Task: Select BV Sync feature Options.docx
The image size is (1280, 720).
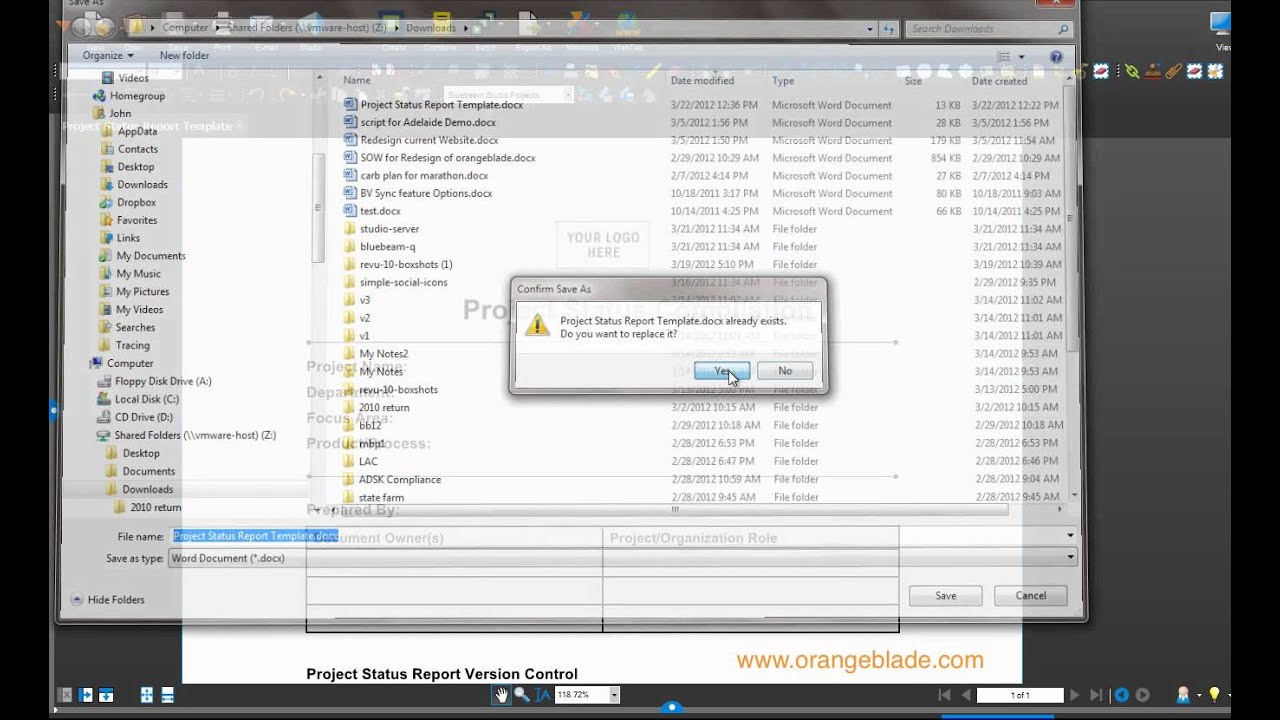Action: pyautogui.click(x=426, y=193)
